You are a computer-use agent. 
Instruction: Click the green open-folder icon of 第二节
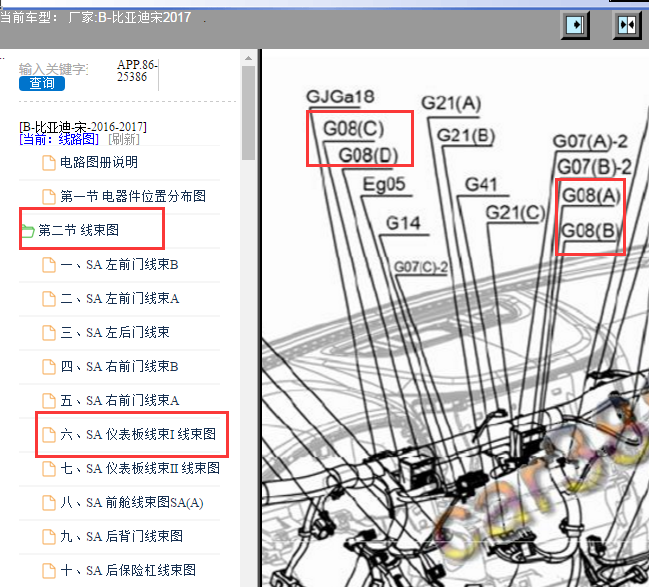[27, 231]
